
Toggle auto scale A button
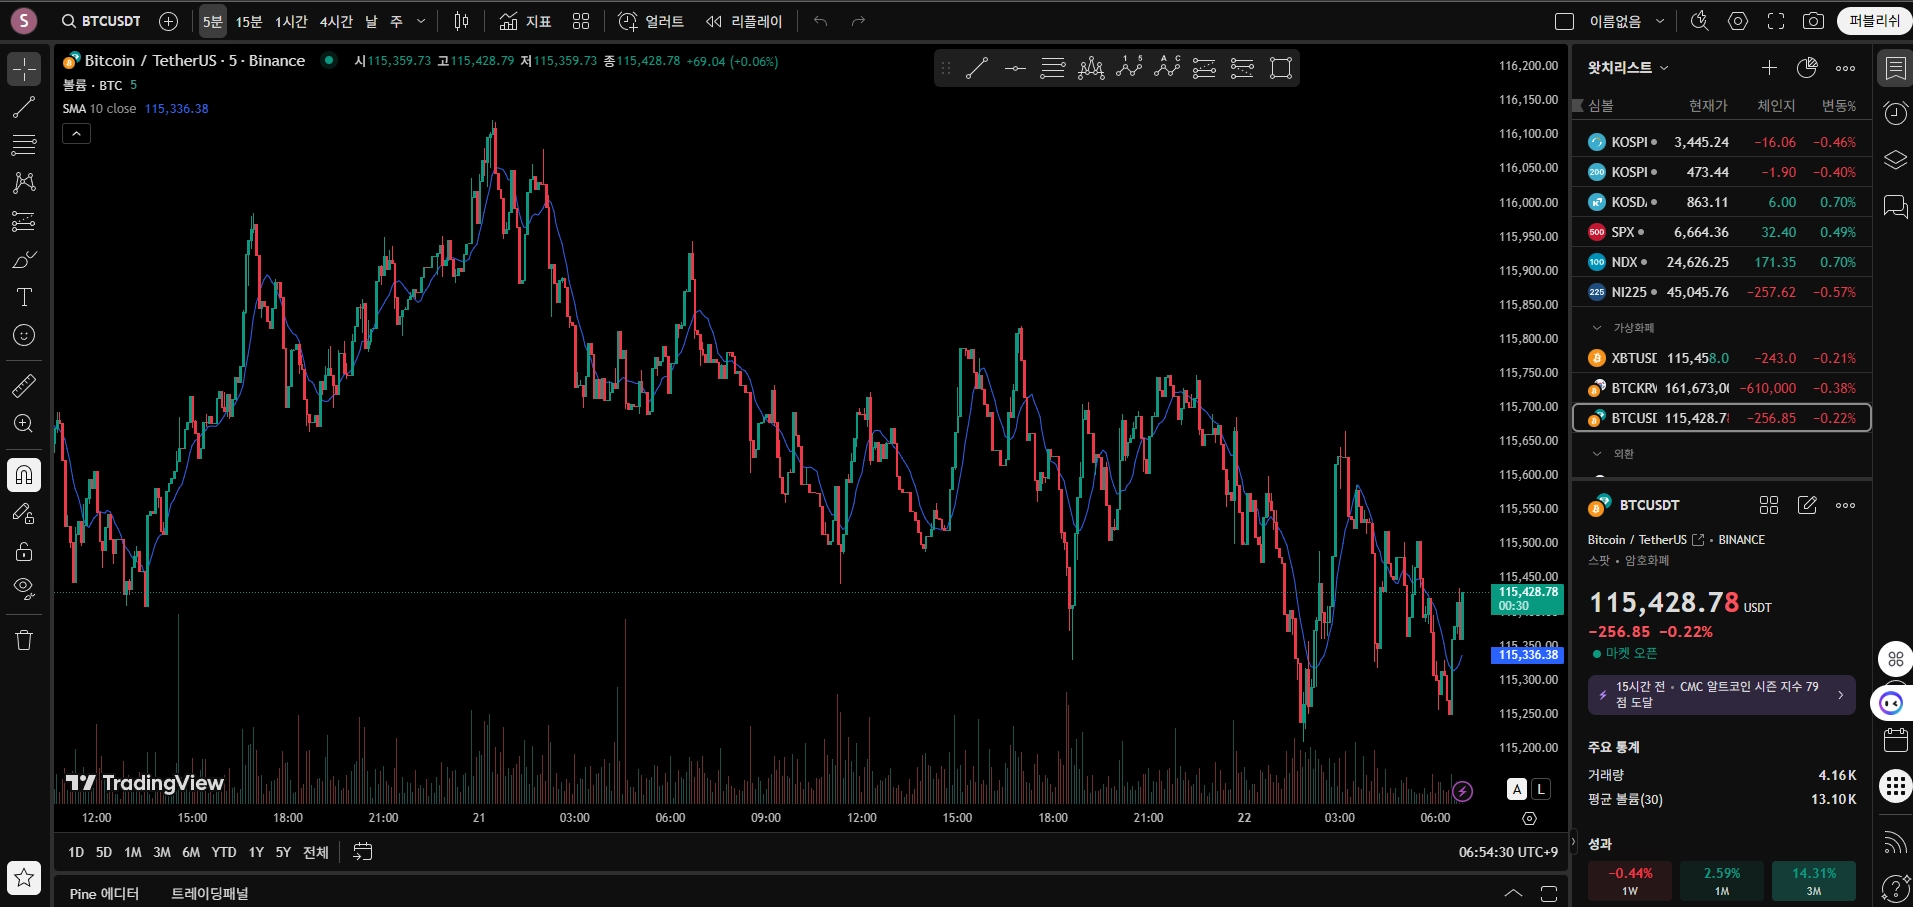pos(1517,789)
